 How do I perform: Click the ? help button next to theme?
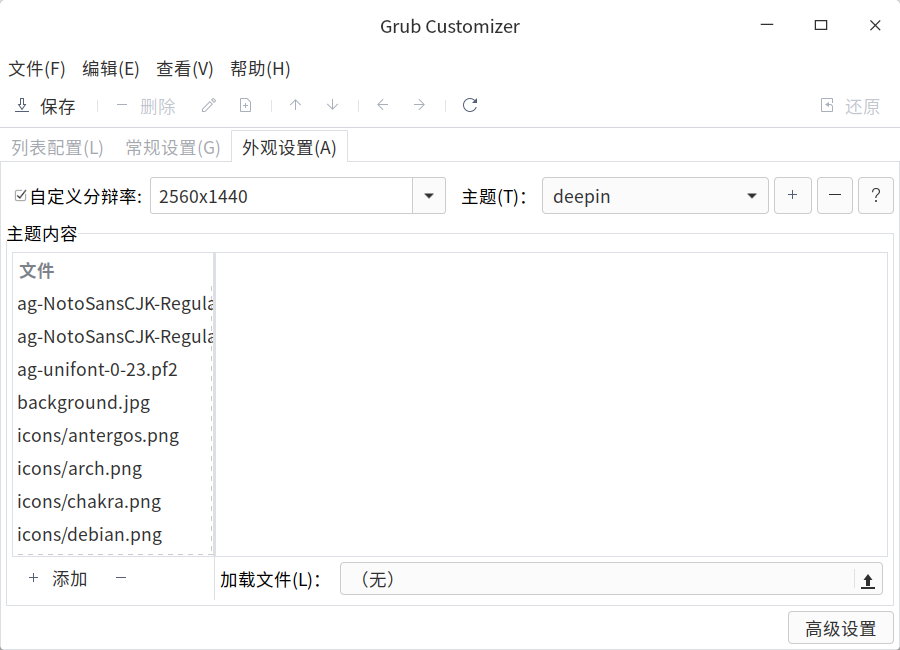876,195
